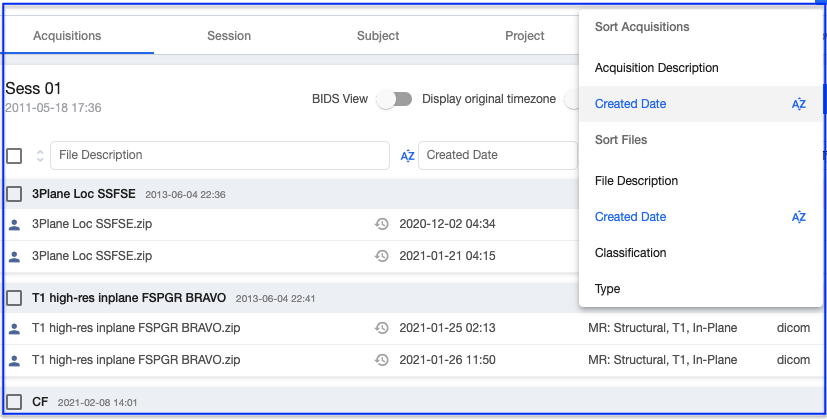Click user icon beside first 3Plane Loc SSFSE.zip
This screenshot has width=827, height=419.
click(x=15, y=224)
